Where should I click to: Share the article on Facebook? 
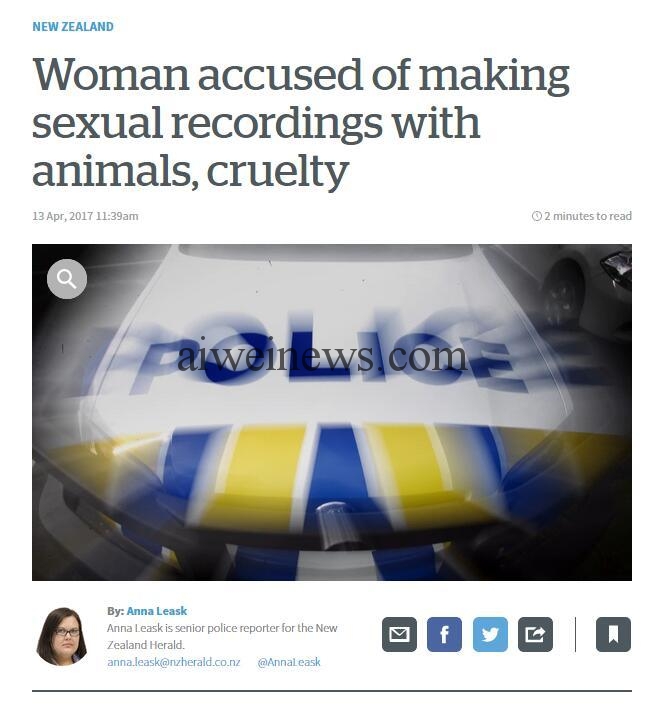coord(444,634)
